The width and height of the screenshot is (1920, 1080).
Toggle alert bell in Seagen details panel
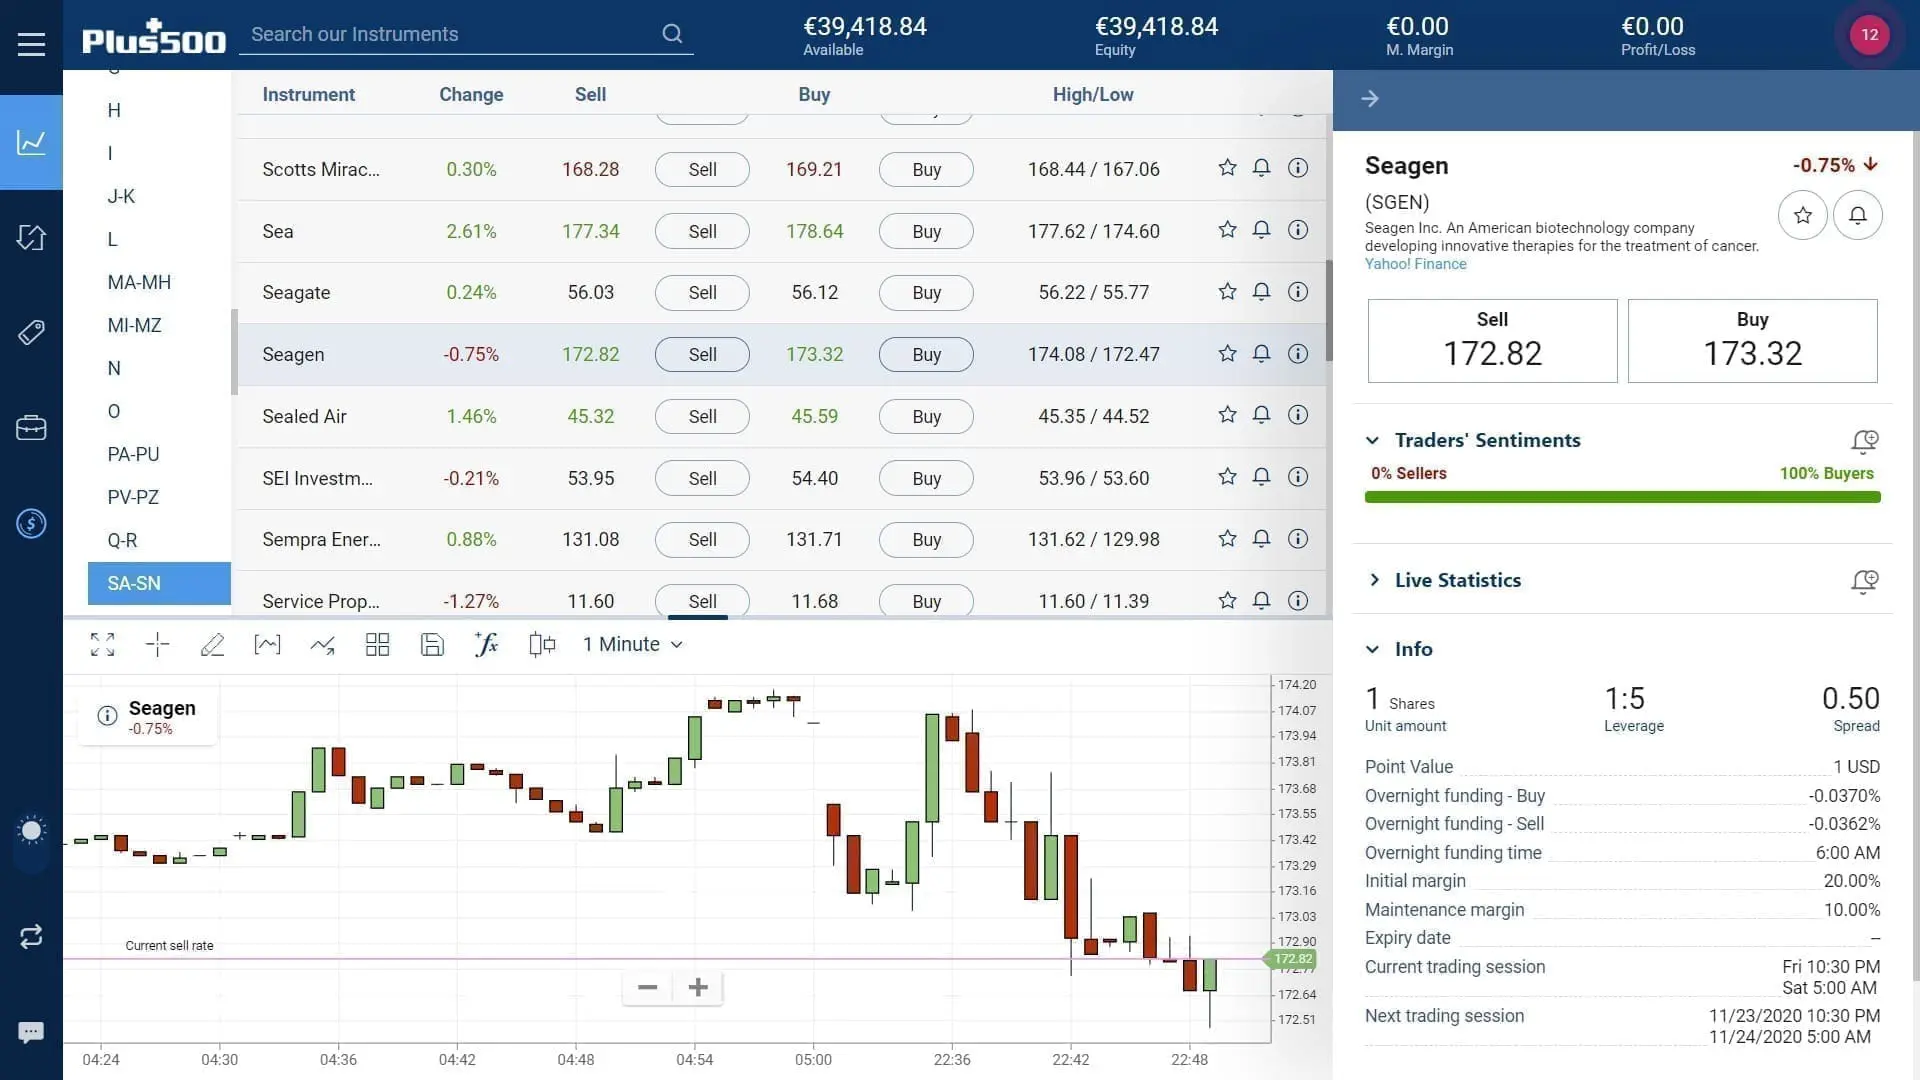tap(1857, 215)
